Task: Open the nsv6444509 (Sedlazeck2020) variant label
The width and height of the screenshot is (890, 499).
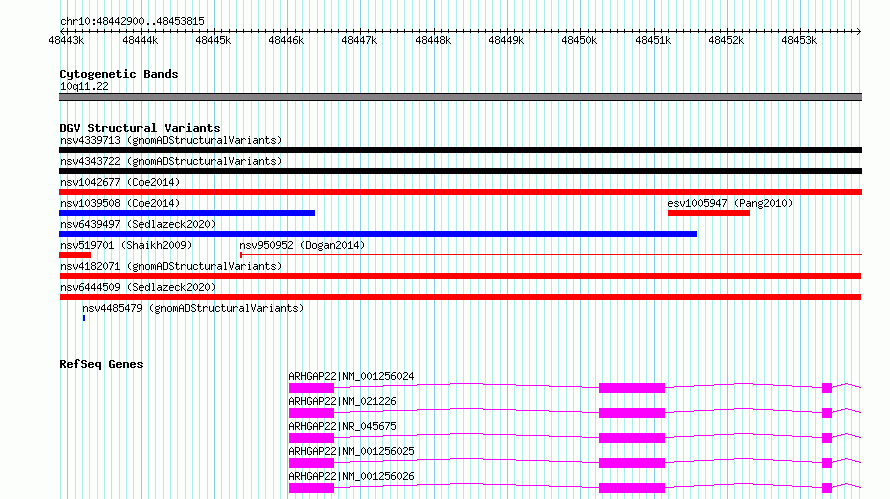Action: click(138, 287)
